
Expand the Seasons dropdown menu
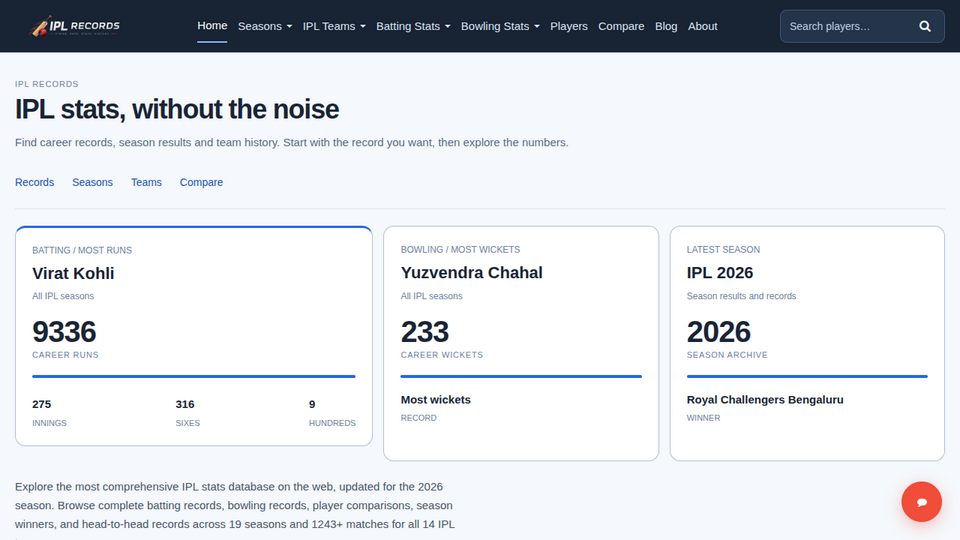point(264,26)
